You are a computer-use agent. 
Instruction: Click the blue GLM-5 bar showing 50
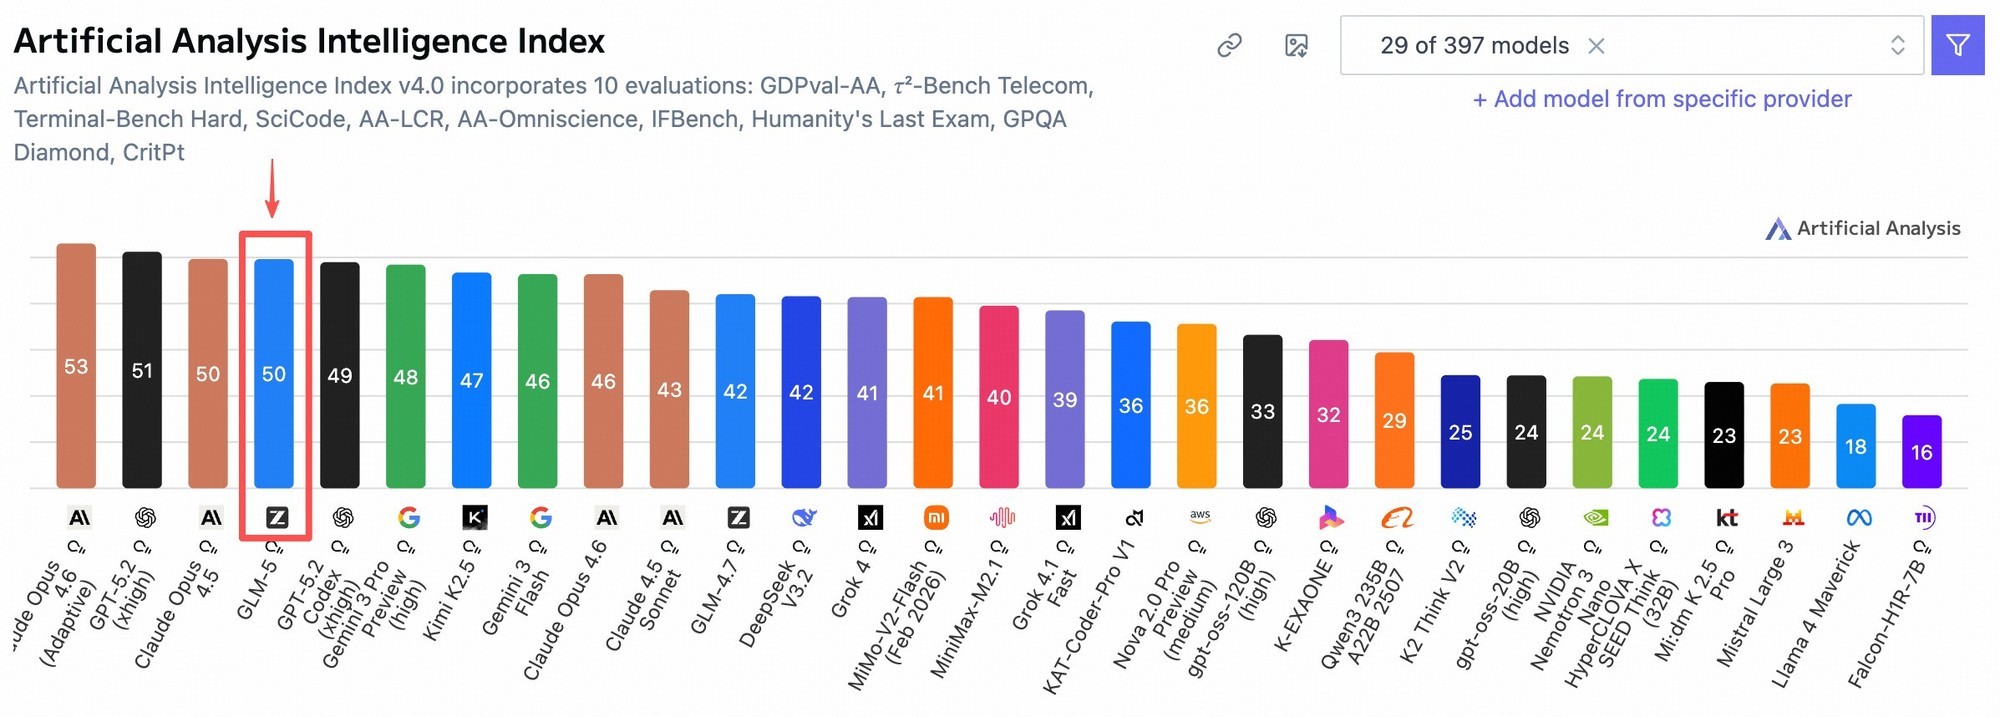[x=274, y=373]
